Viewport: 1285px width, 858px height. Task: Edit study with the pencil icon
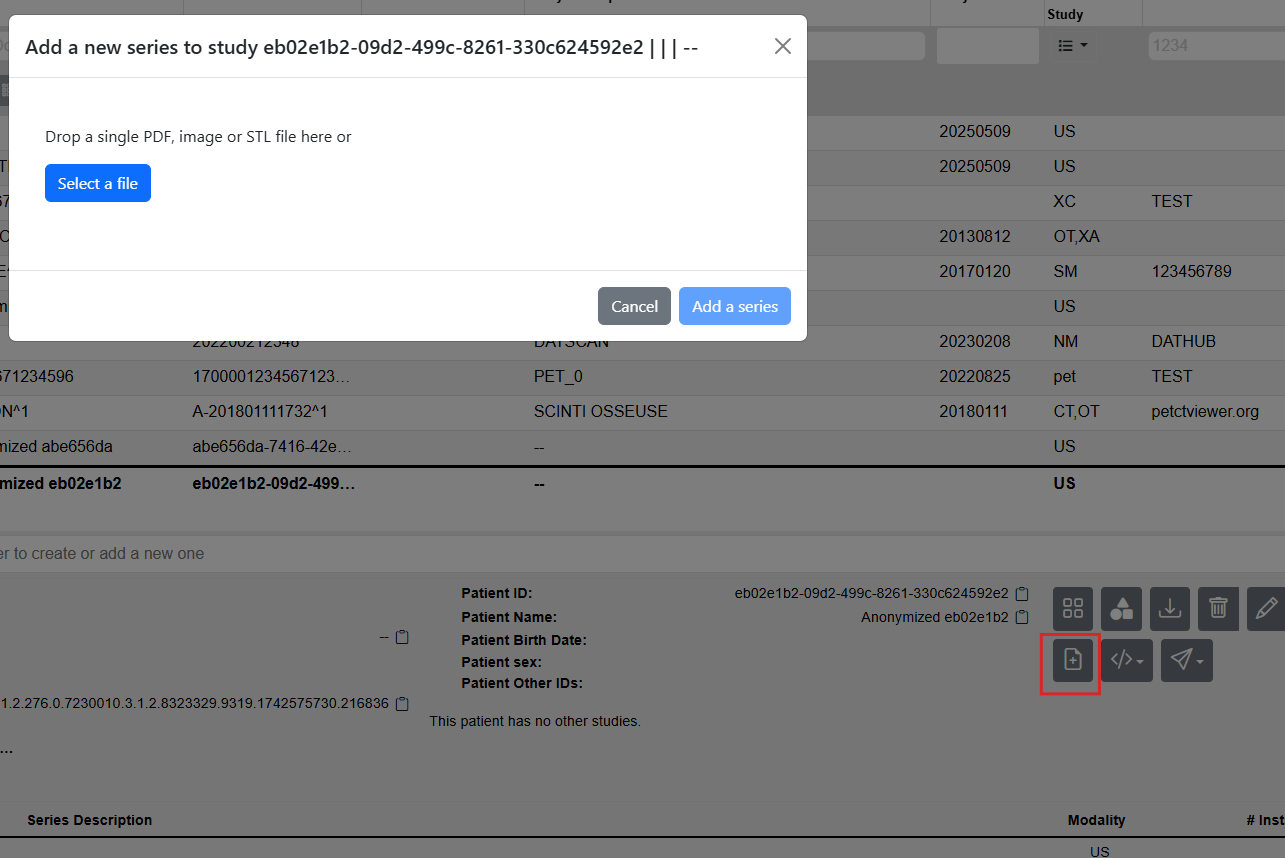(1266, 608)
